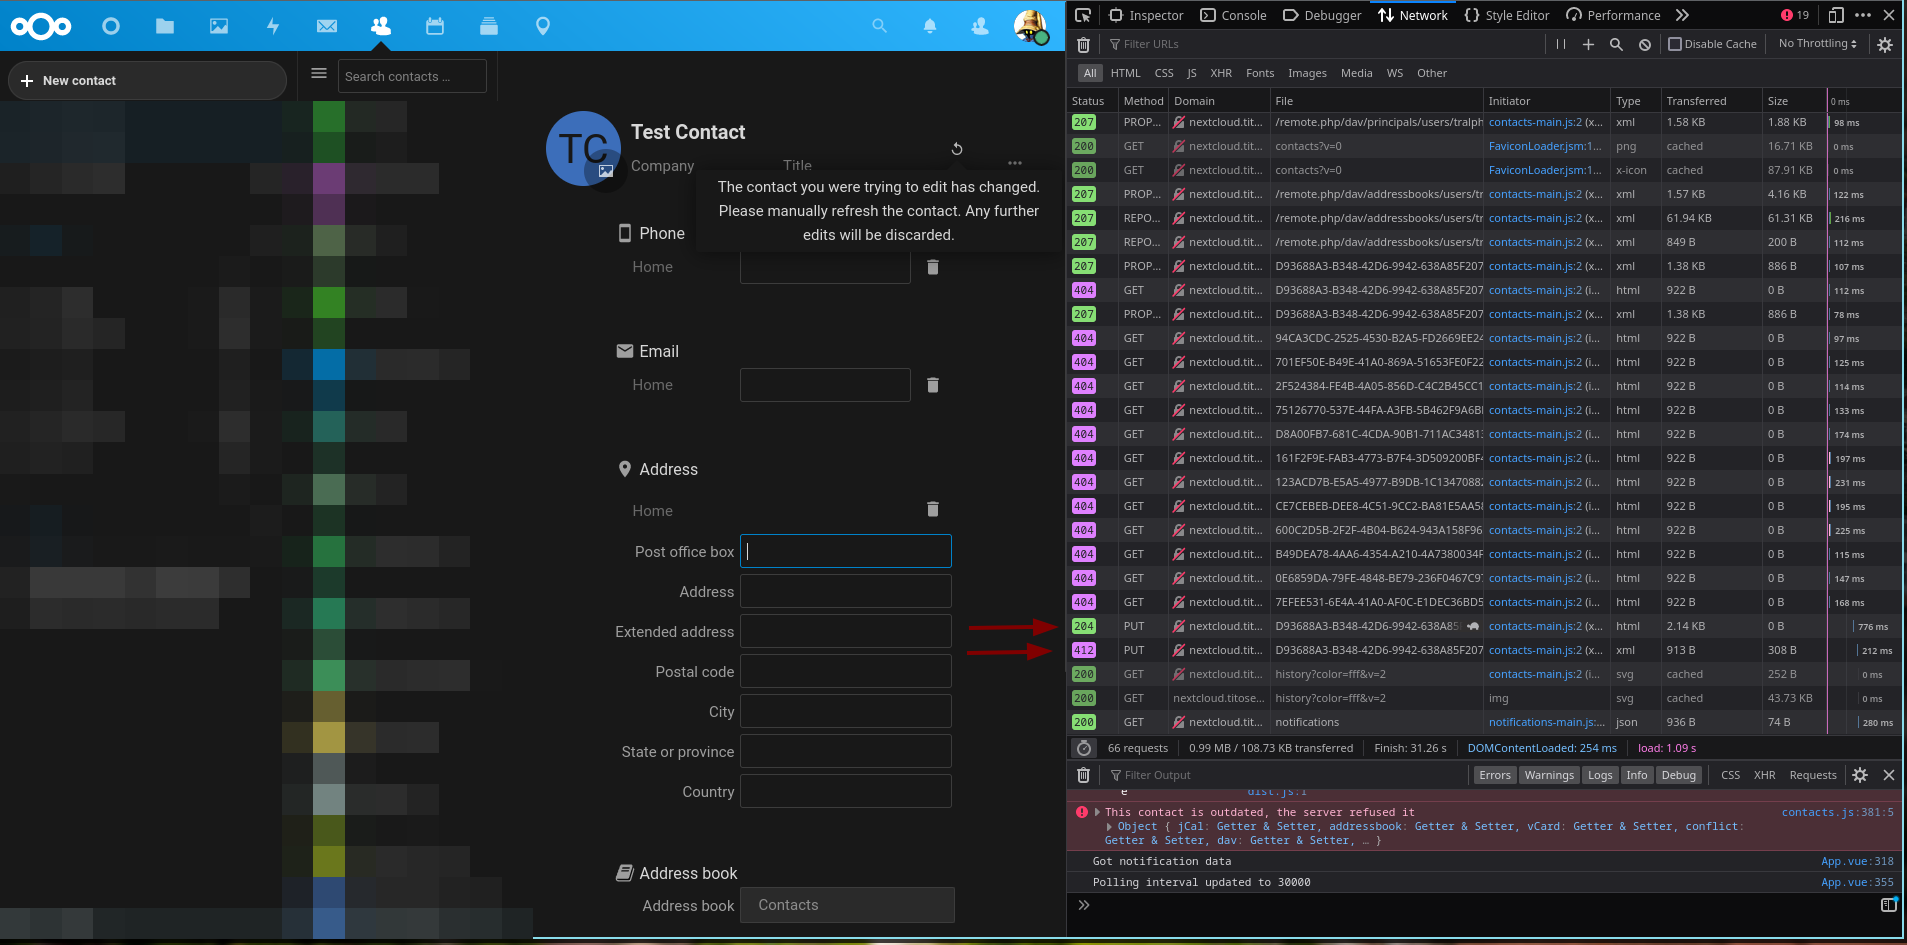Filter requests by XHR

[x=1221, y=73]
